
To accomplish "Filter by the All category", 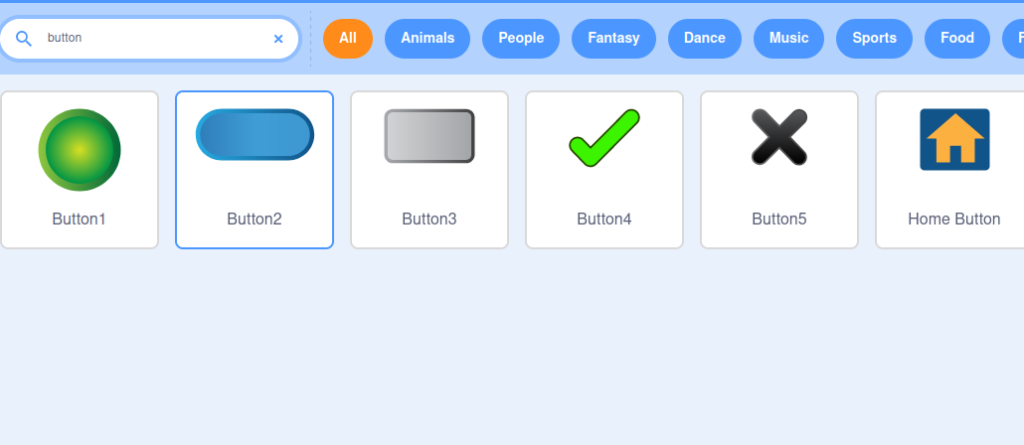I will point(348,38).
